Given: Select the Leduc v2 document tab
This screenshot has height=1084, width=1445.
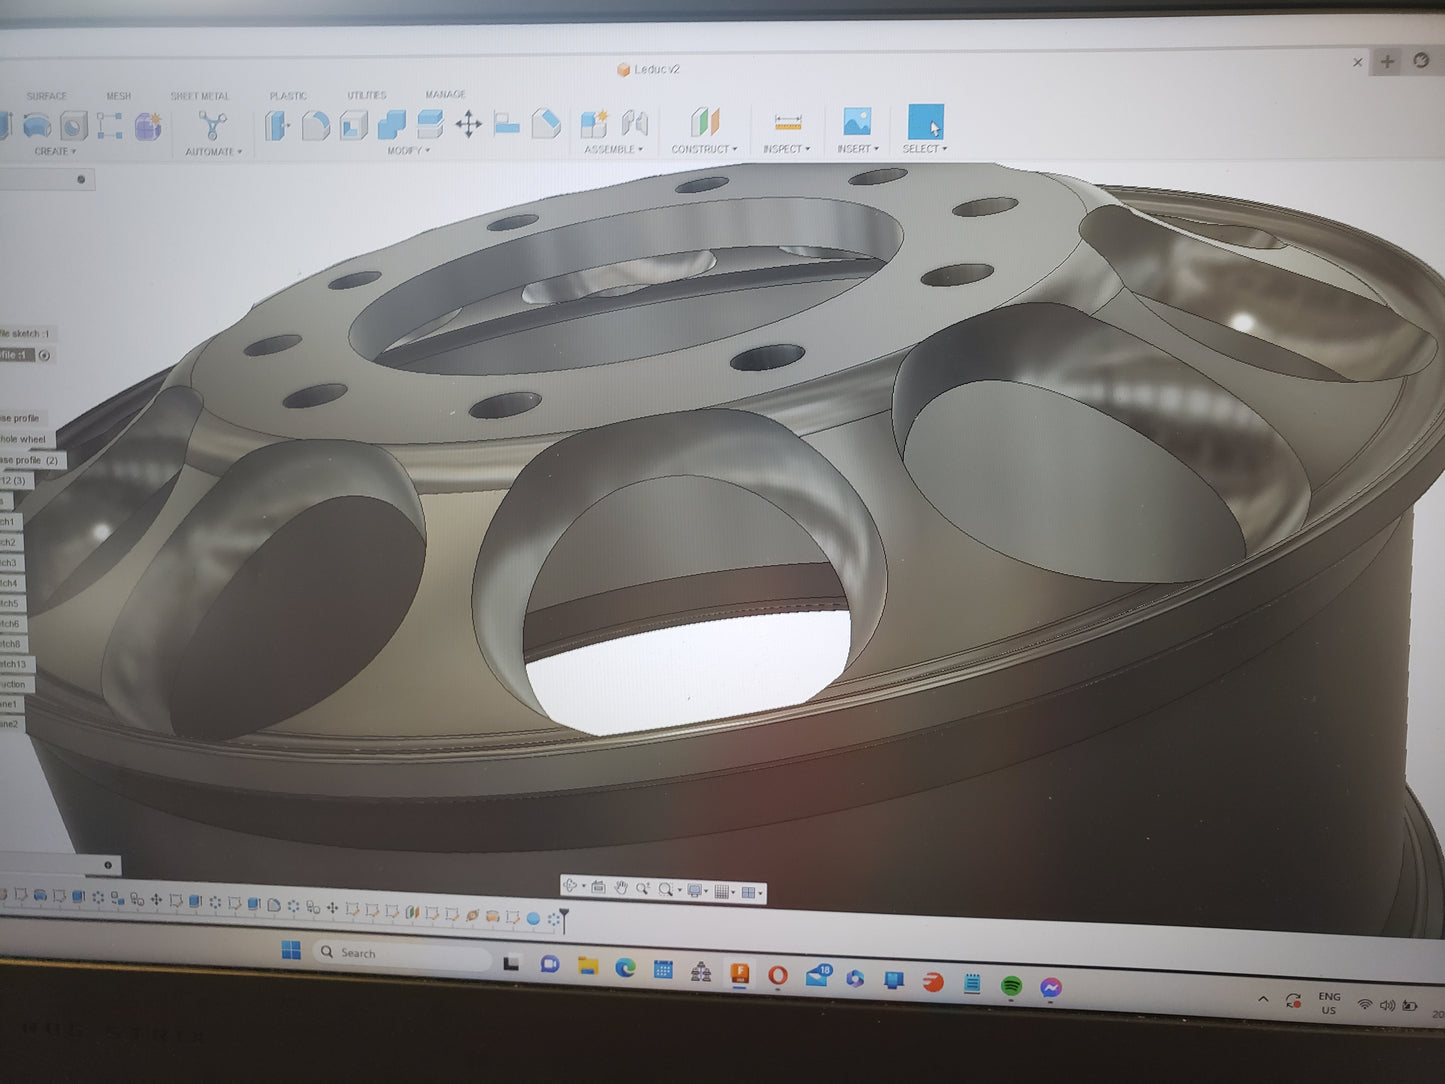Looking at the screenshot, I should coord(648,69).
